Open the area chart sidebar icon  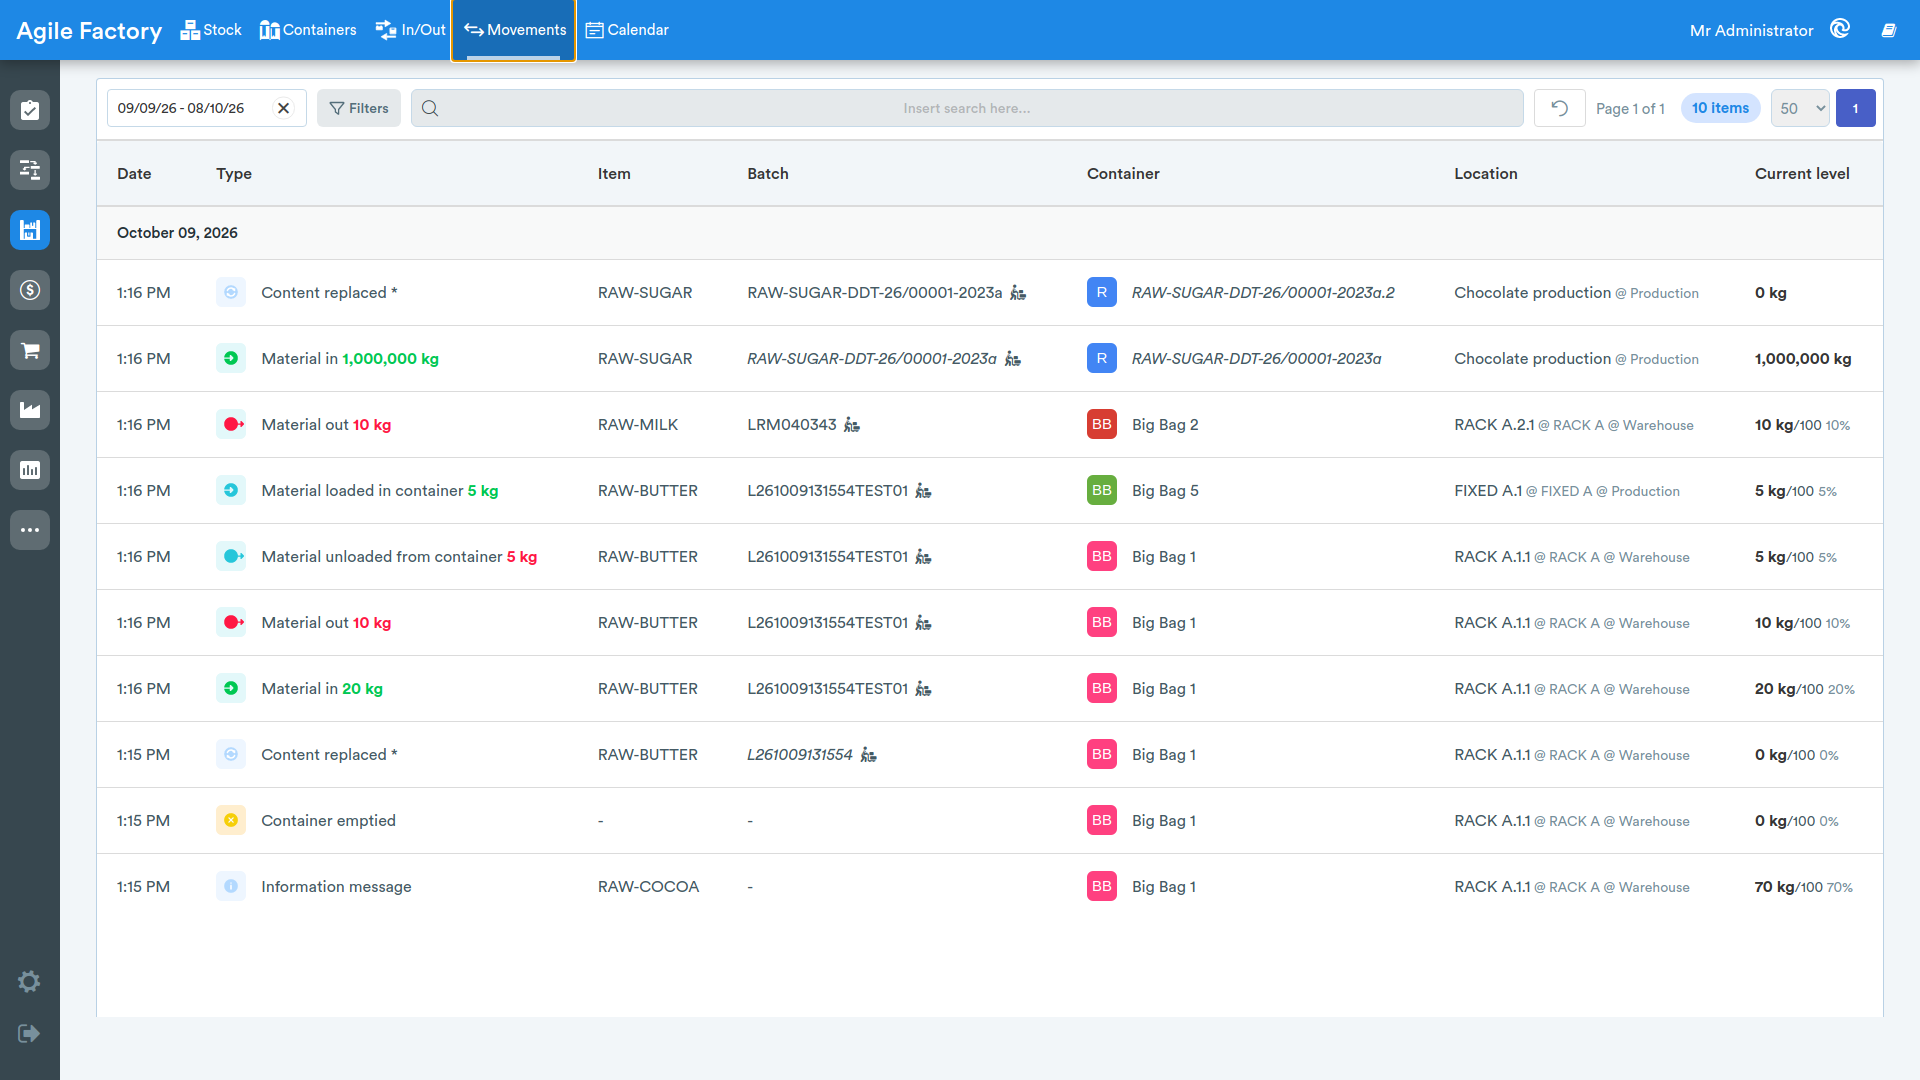[x=30, y=410]
